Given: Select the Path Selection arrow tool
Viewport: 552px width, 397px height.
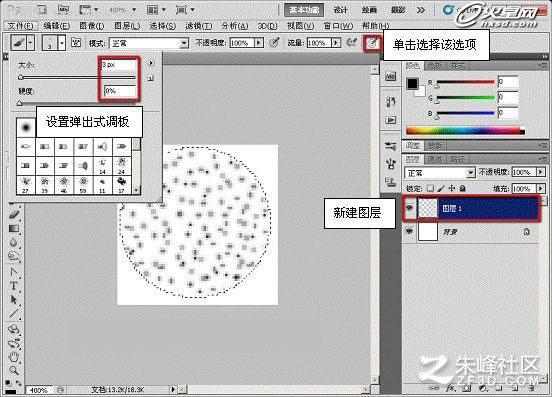Looking at the screenshot, I should (x=14, y=300).
